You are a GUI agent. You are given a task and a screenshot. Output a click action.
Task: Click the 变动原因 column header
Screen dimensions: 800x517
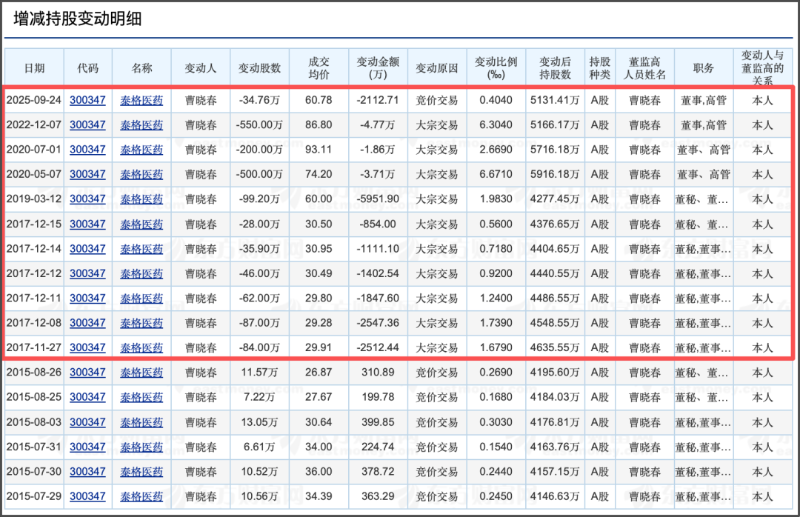(x=437, y=68)
